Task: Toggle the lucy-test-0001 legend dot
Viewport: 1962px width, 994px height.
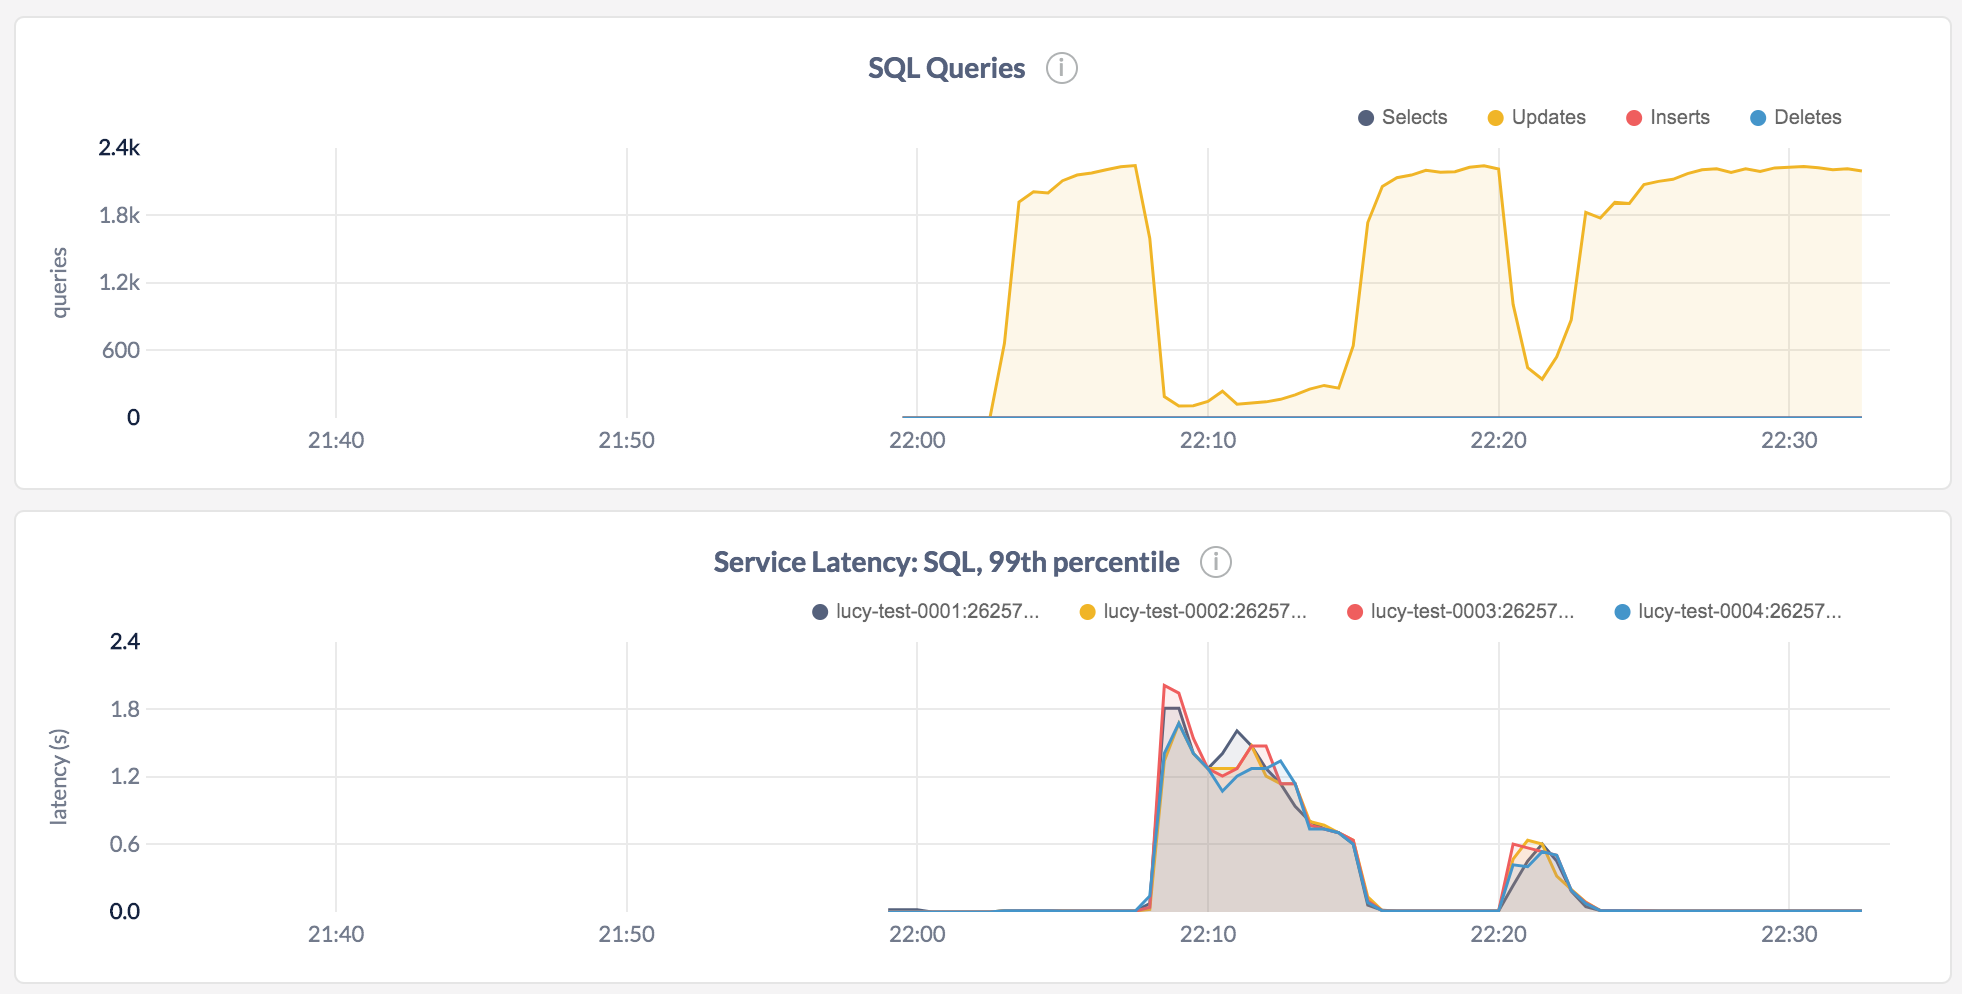Action: pos(820,612)
